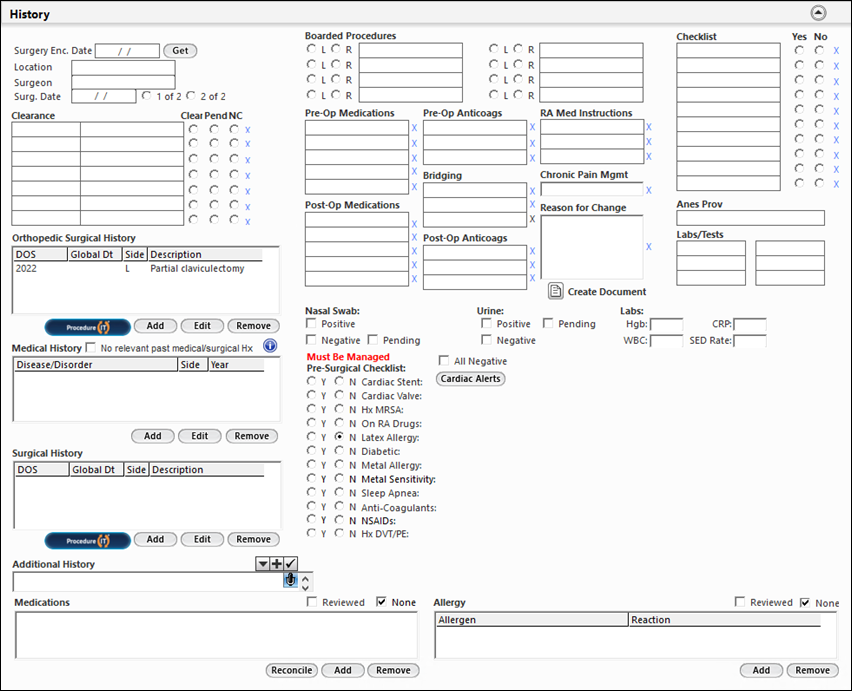Select Y for Cardiac Stent
The image size is (852, 691).
click(x=311, y=381)
